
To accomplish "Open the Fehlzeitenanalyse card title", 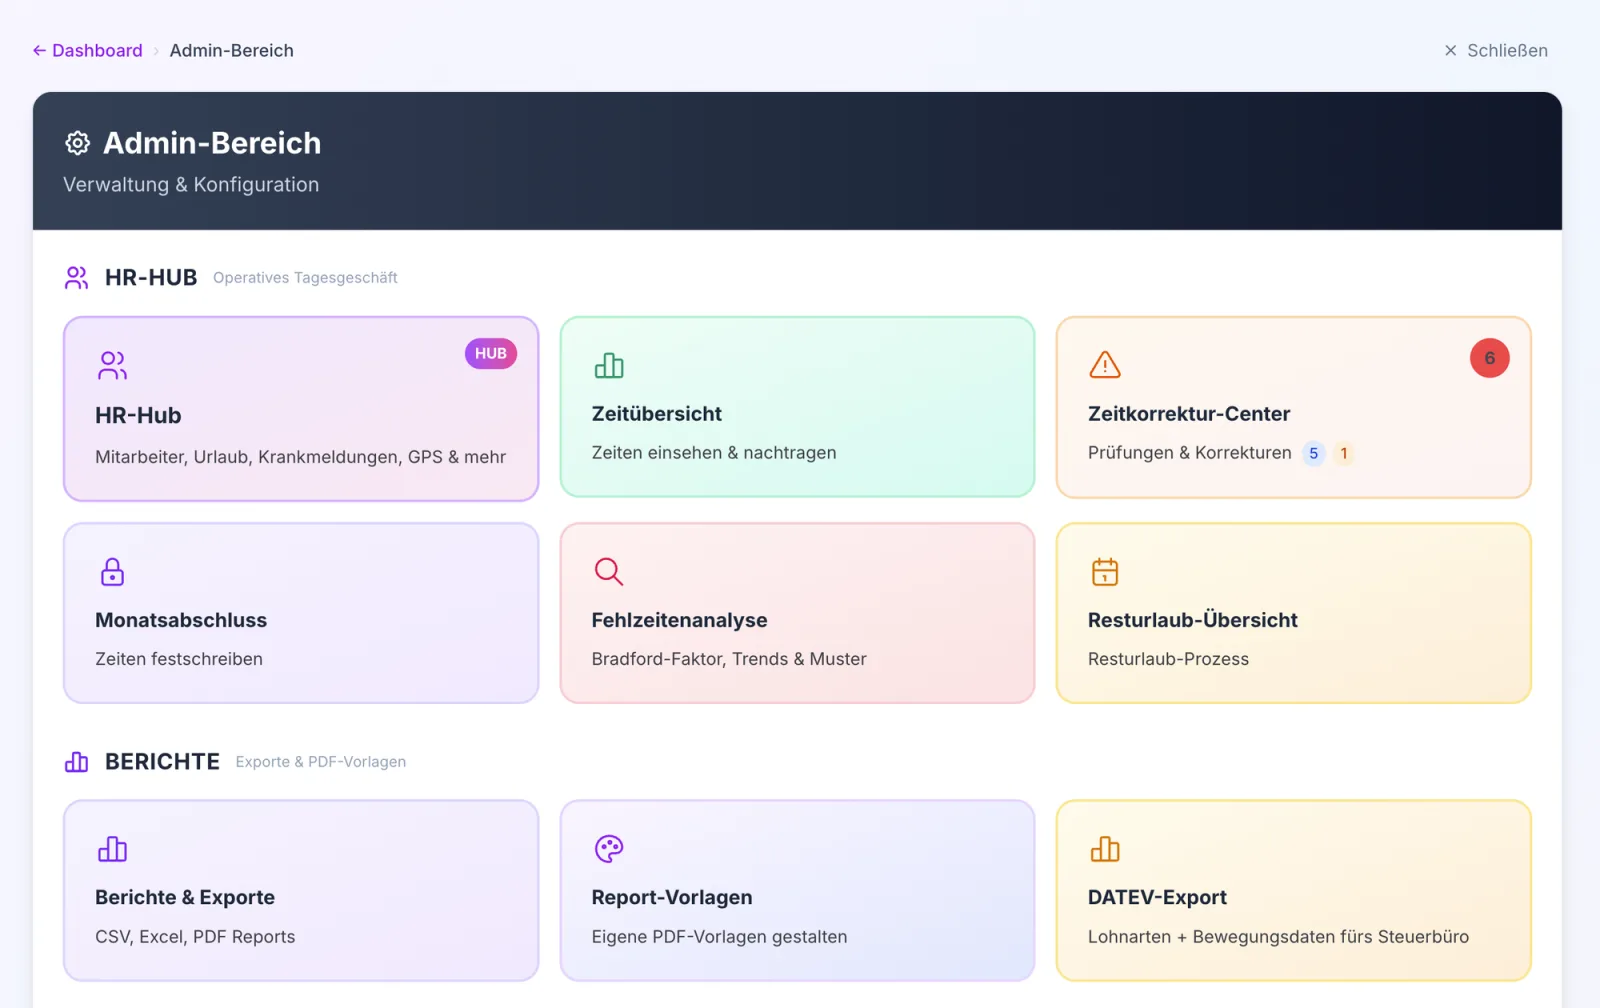I will click(679, 620).
